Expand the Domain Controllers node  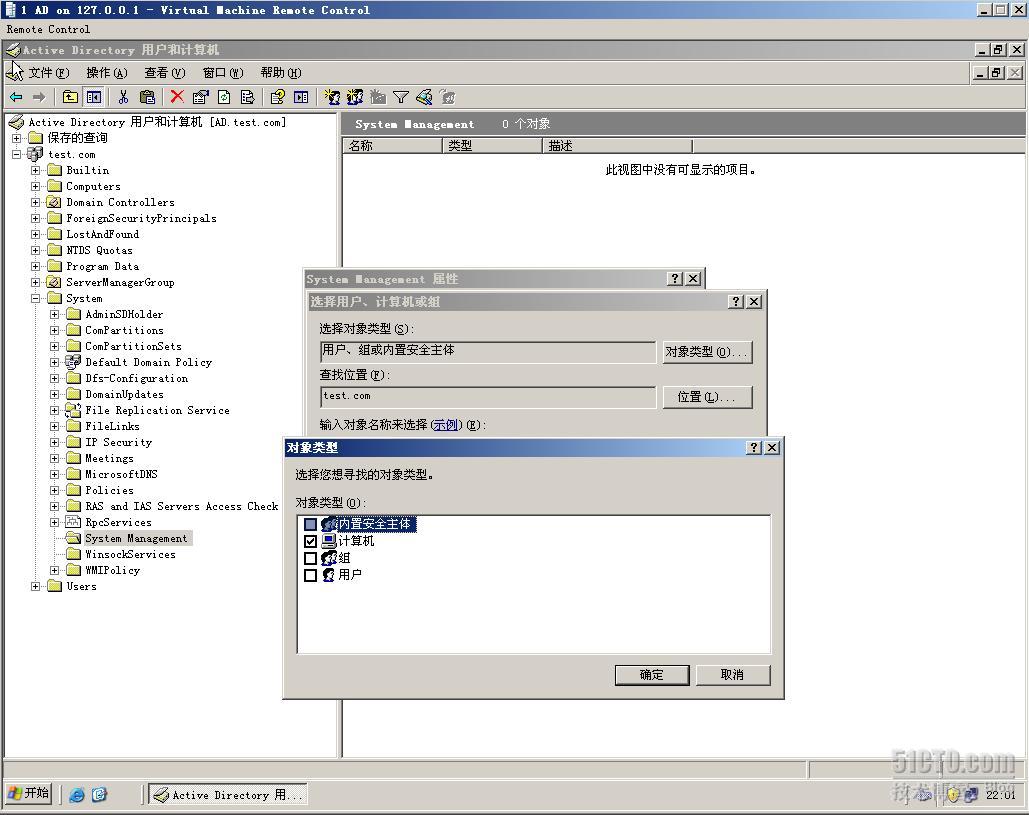[35, 202]
